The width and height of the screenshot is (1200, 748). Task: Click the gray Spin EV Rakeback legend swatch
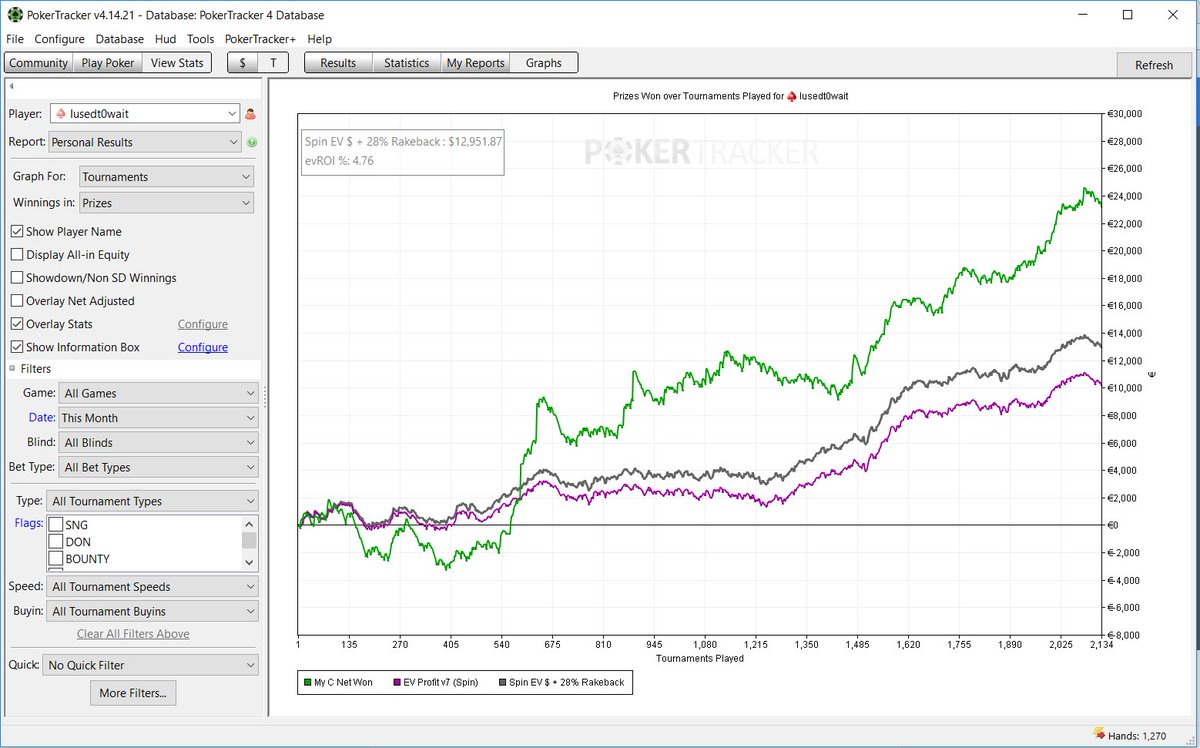coord(500,682)
